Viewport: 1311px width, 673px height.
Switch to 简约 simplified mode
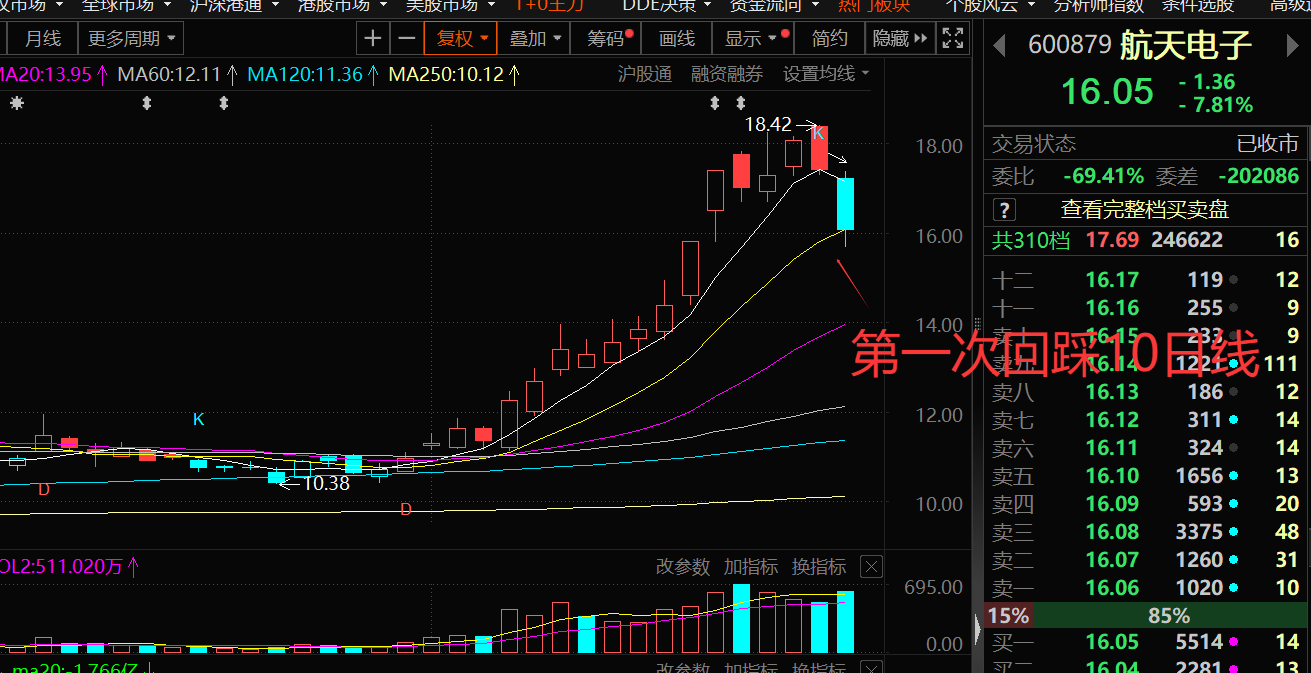(x=830, y=39)
